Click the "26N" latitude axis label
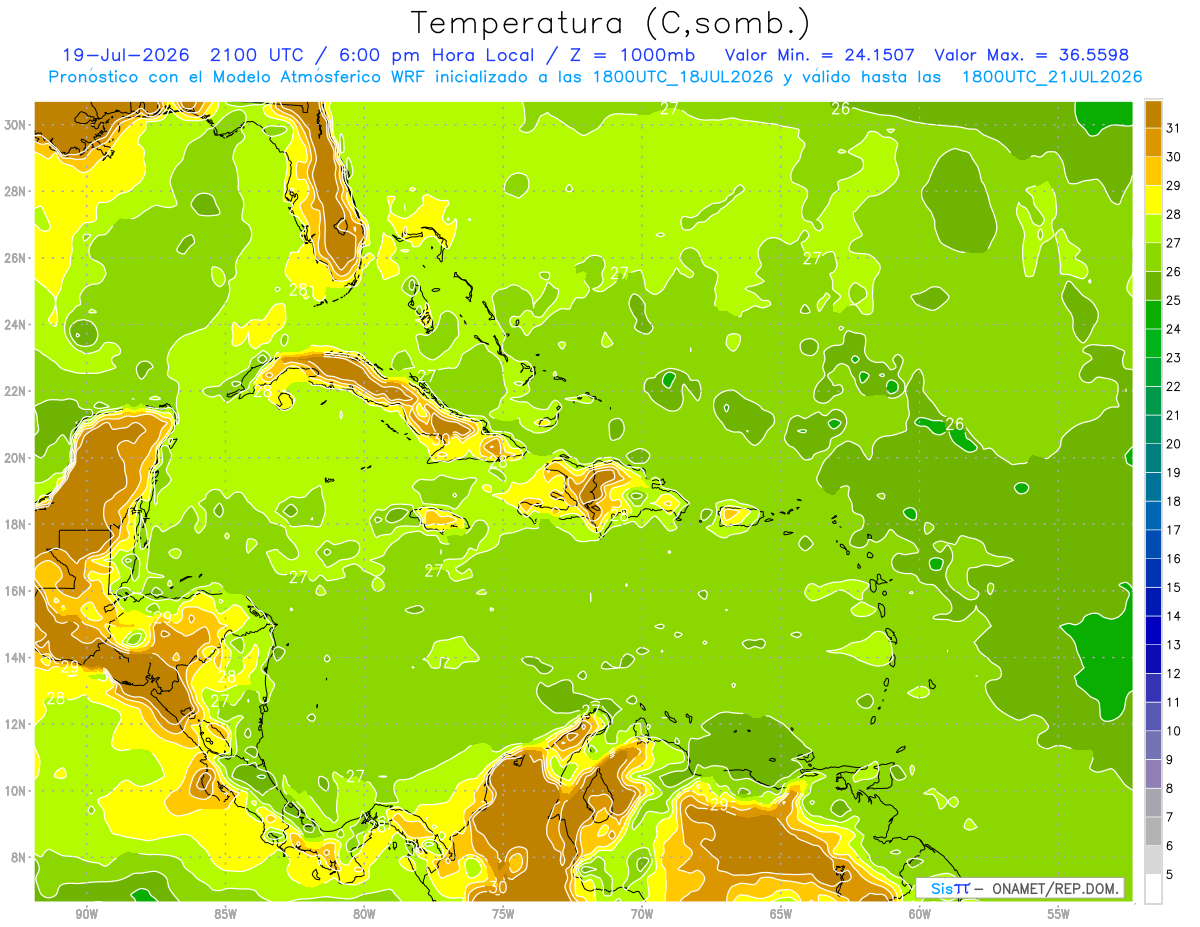1200x927 pixels. click(15, 258)
